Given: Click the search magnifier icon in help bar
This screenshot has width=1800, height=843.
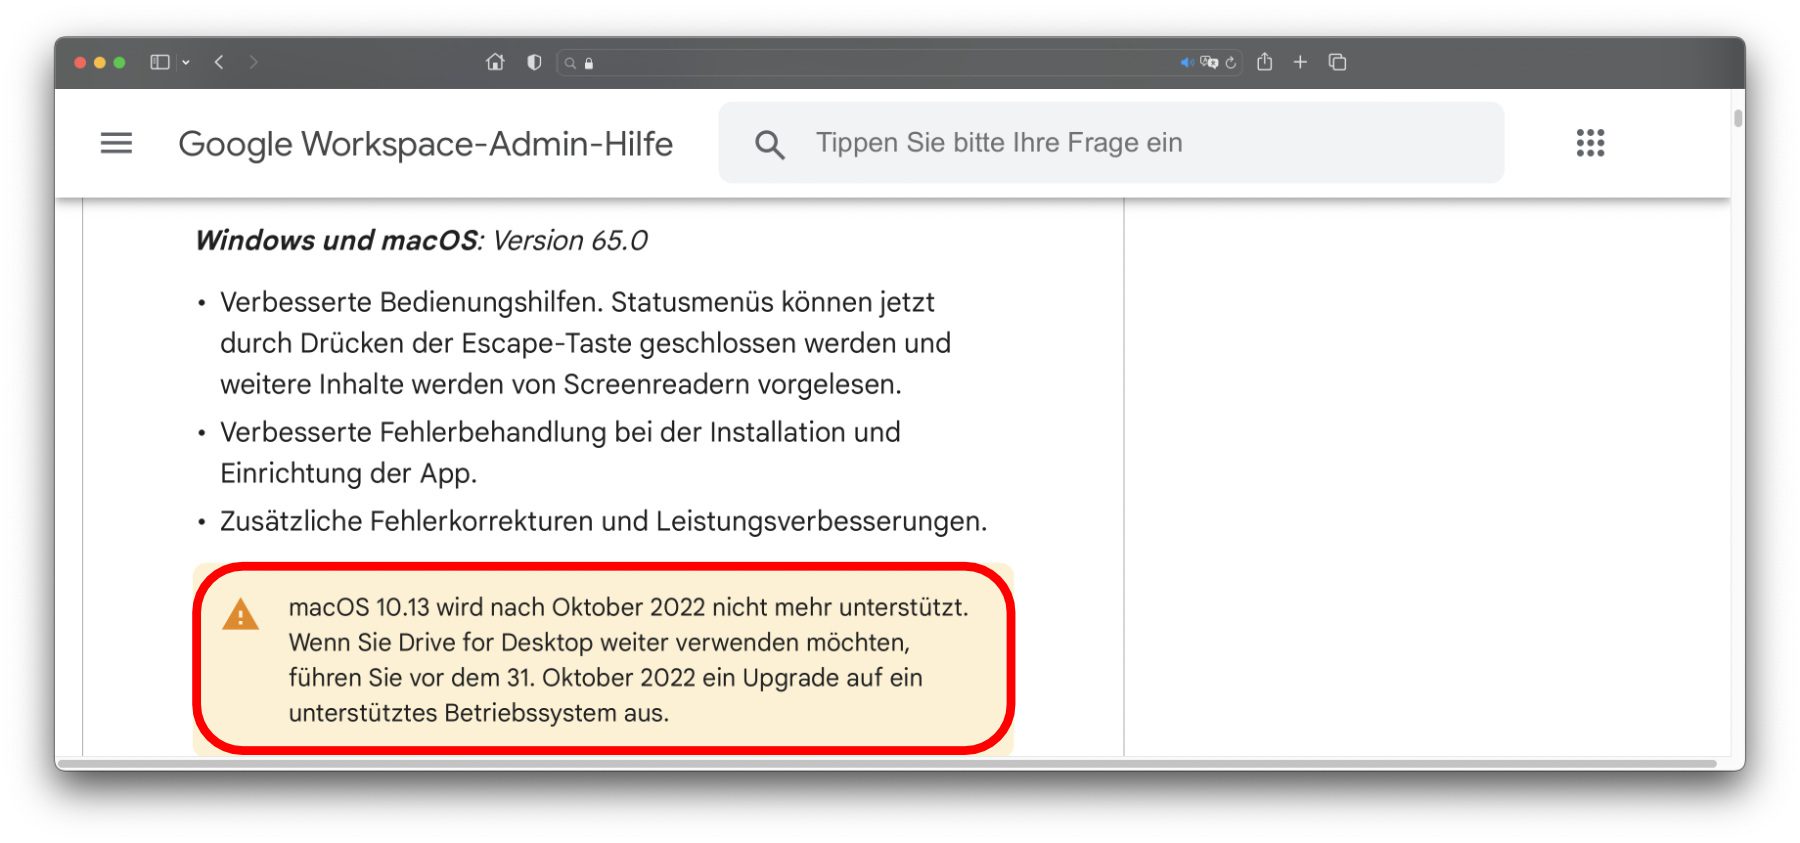Looking at the screenshot, I should coord(769,145).
